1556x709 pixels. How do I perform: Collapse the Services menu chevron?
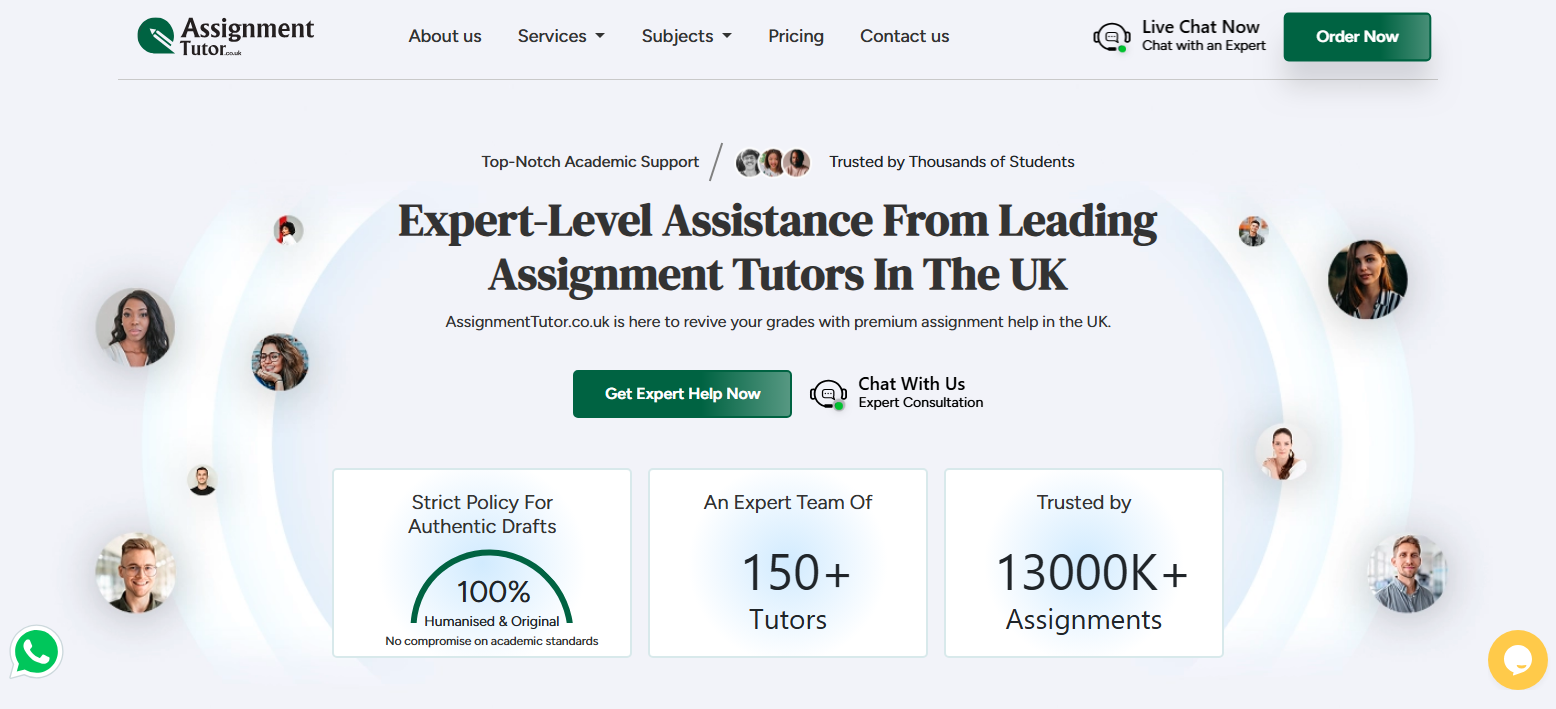point(601,36)
